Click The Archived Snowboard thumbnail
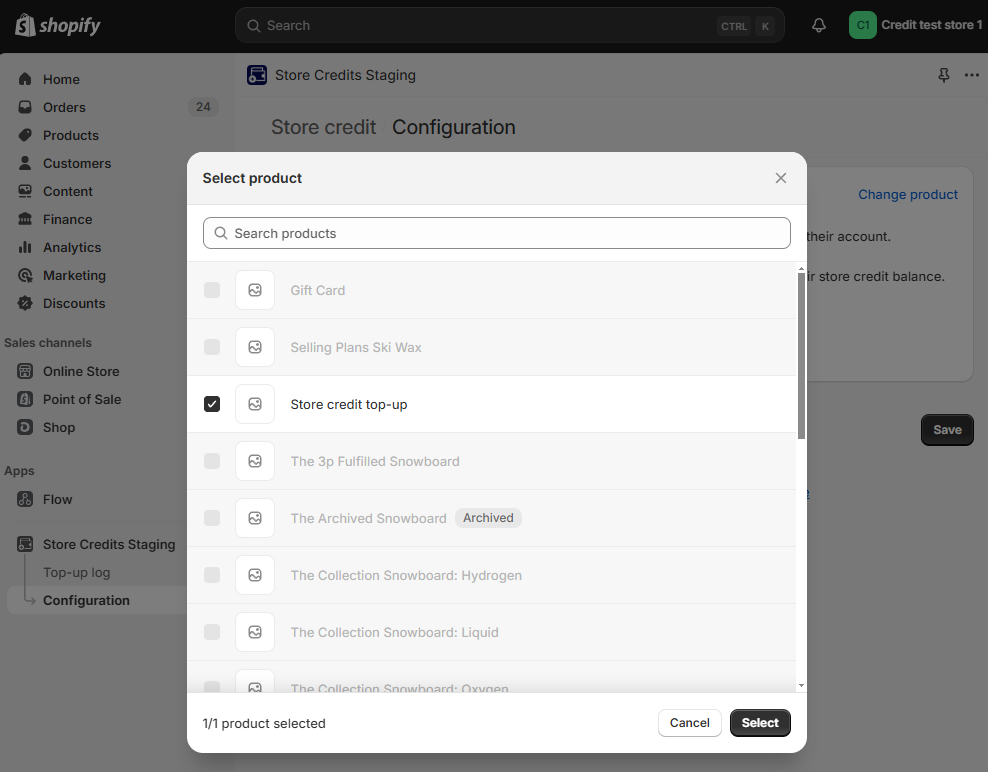 point(255,518)
